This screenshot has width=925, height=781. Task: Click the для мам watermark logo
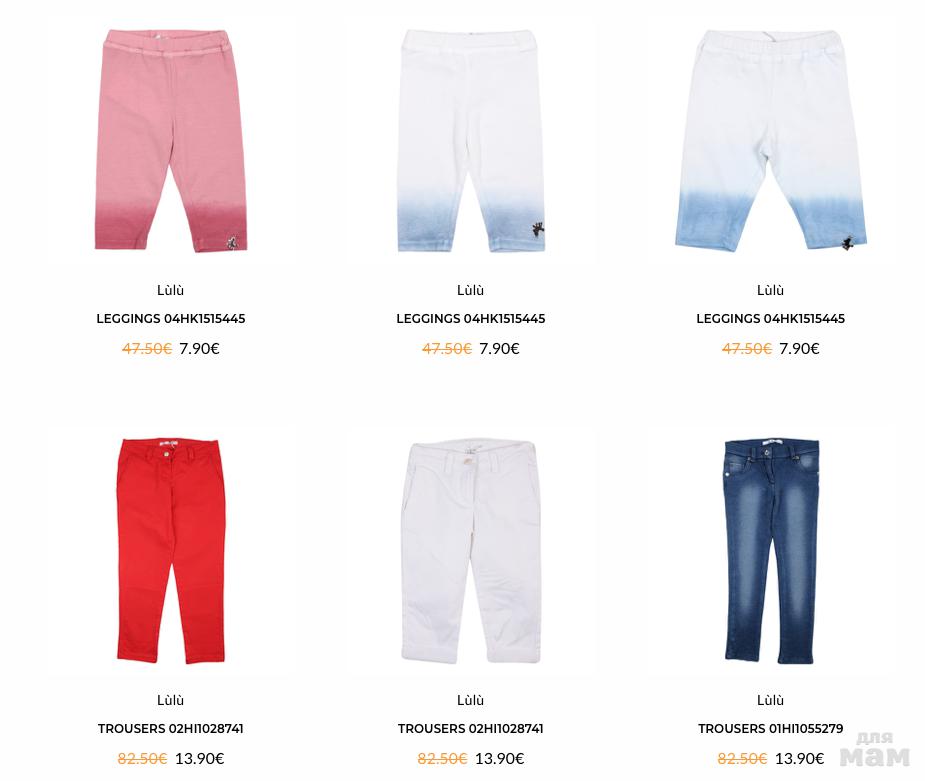[875, 750]
